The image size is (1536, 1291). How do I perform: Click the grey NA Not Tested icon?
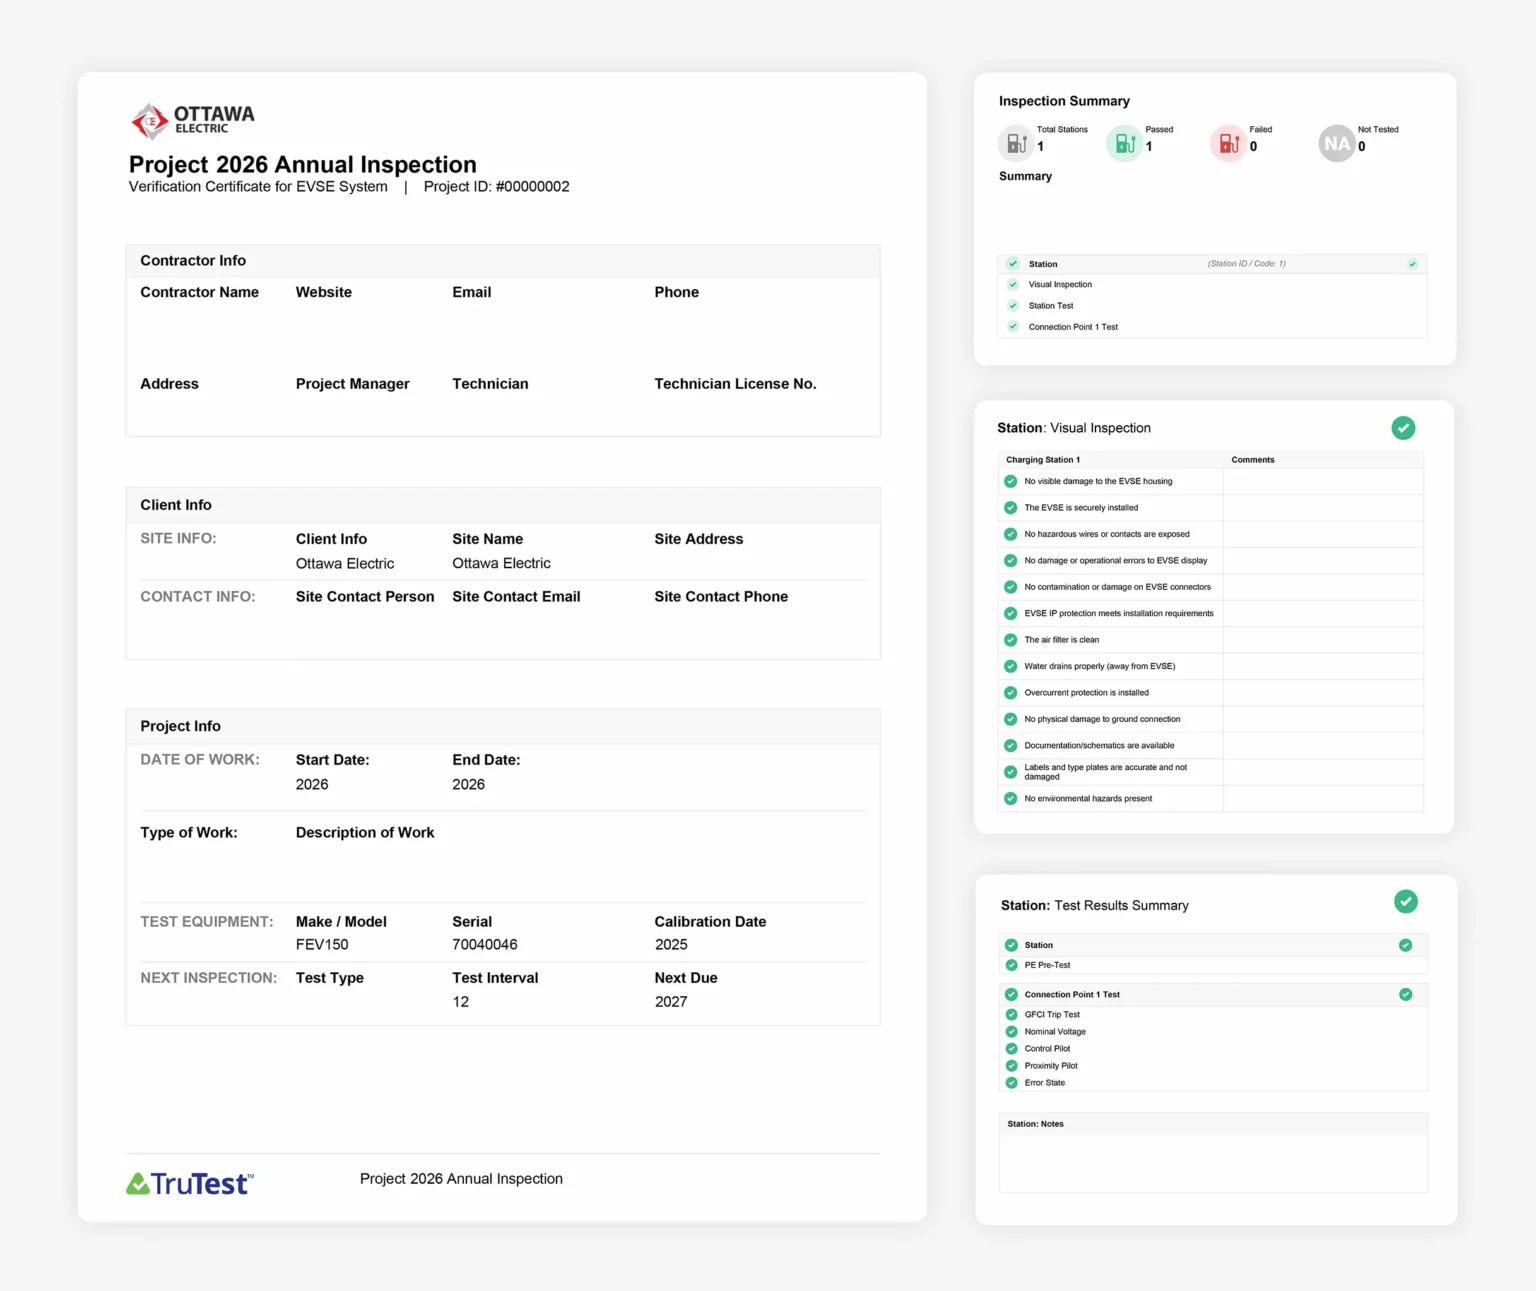pyautogui.click(x=1337, y=143)
